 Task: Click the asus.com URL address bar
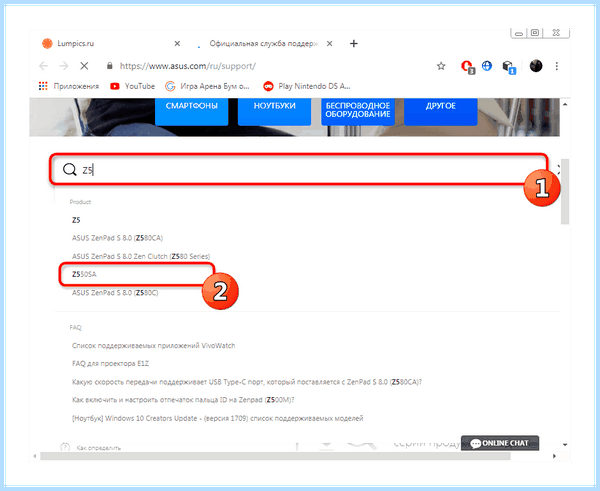coord(188,66)
